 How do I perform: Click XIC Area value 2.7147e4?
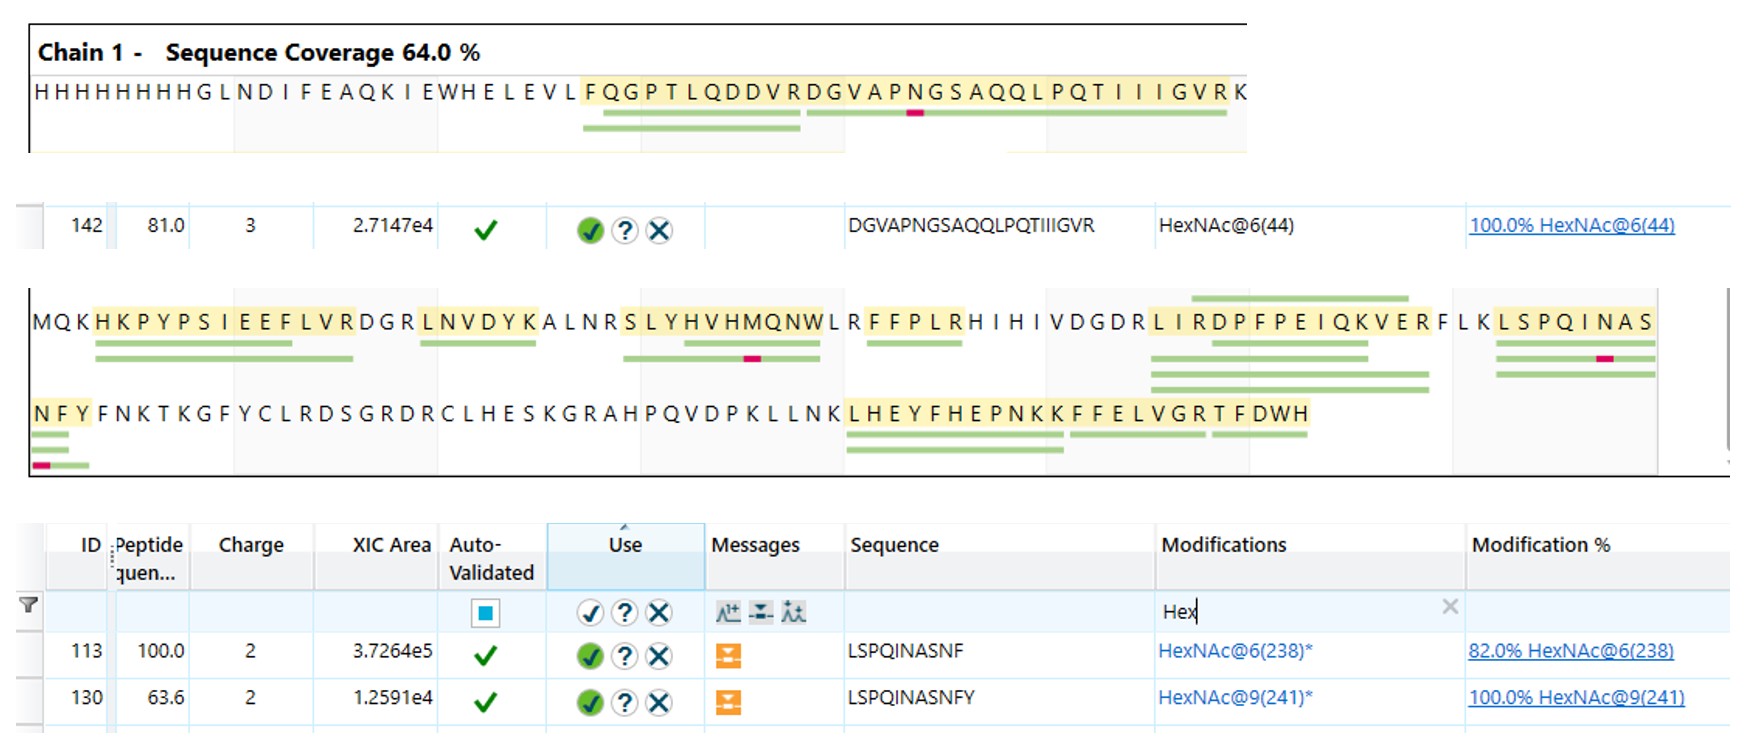[x=392, y=225]
